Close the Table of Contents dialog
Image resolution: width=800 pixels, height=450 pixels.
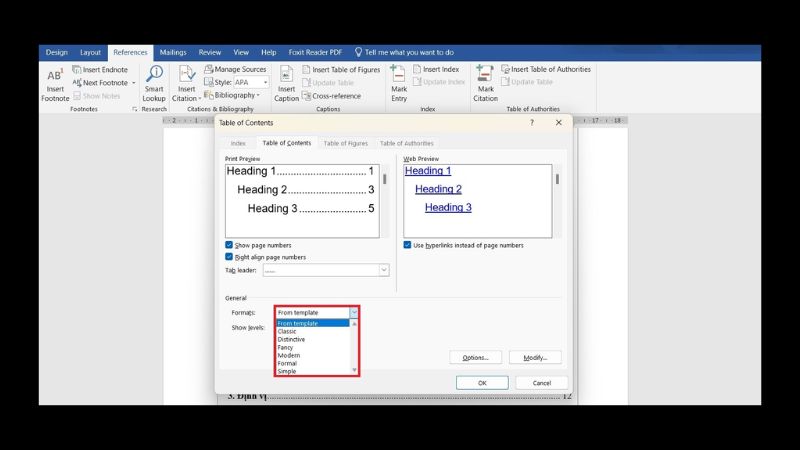(559, 122)
